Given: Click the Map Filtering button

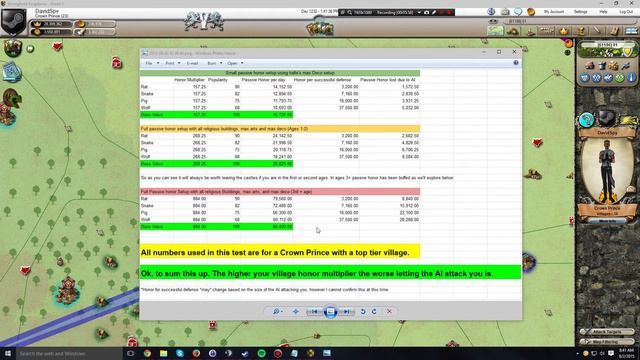Looking at the screenshot, I should [x=608, y=342].
